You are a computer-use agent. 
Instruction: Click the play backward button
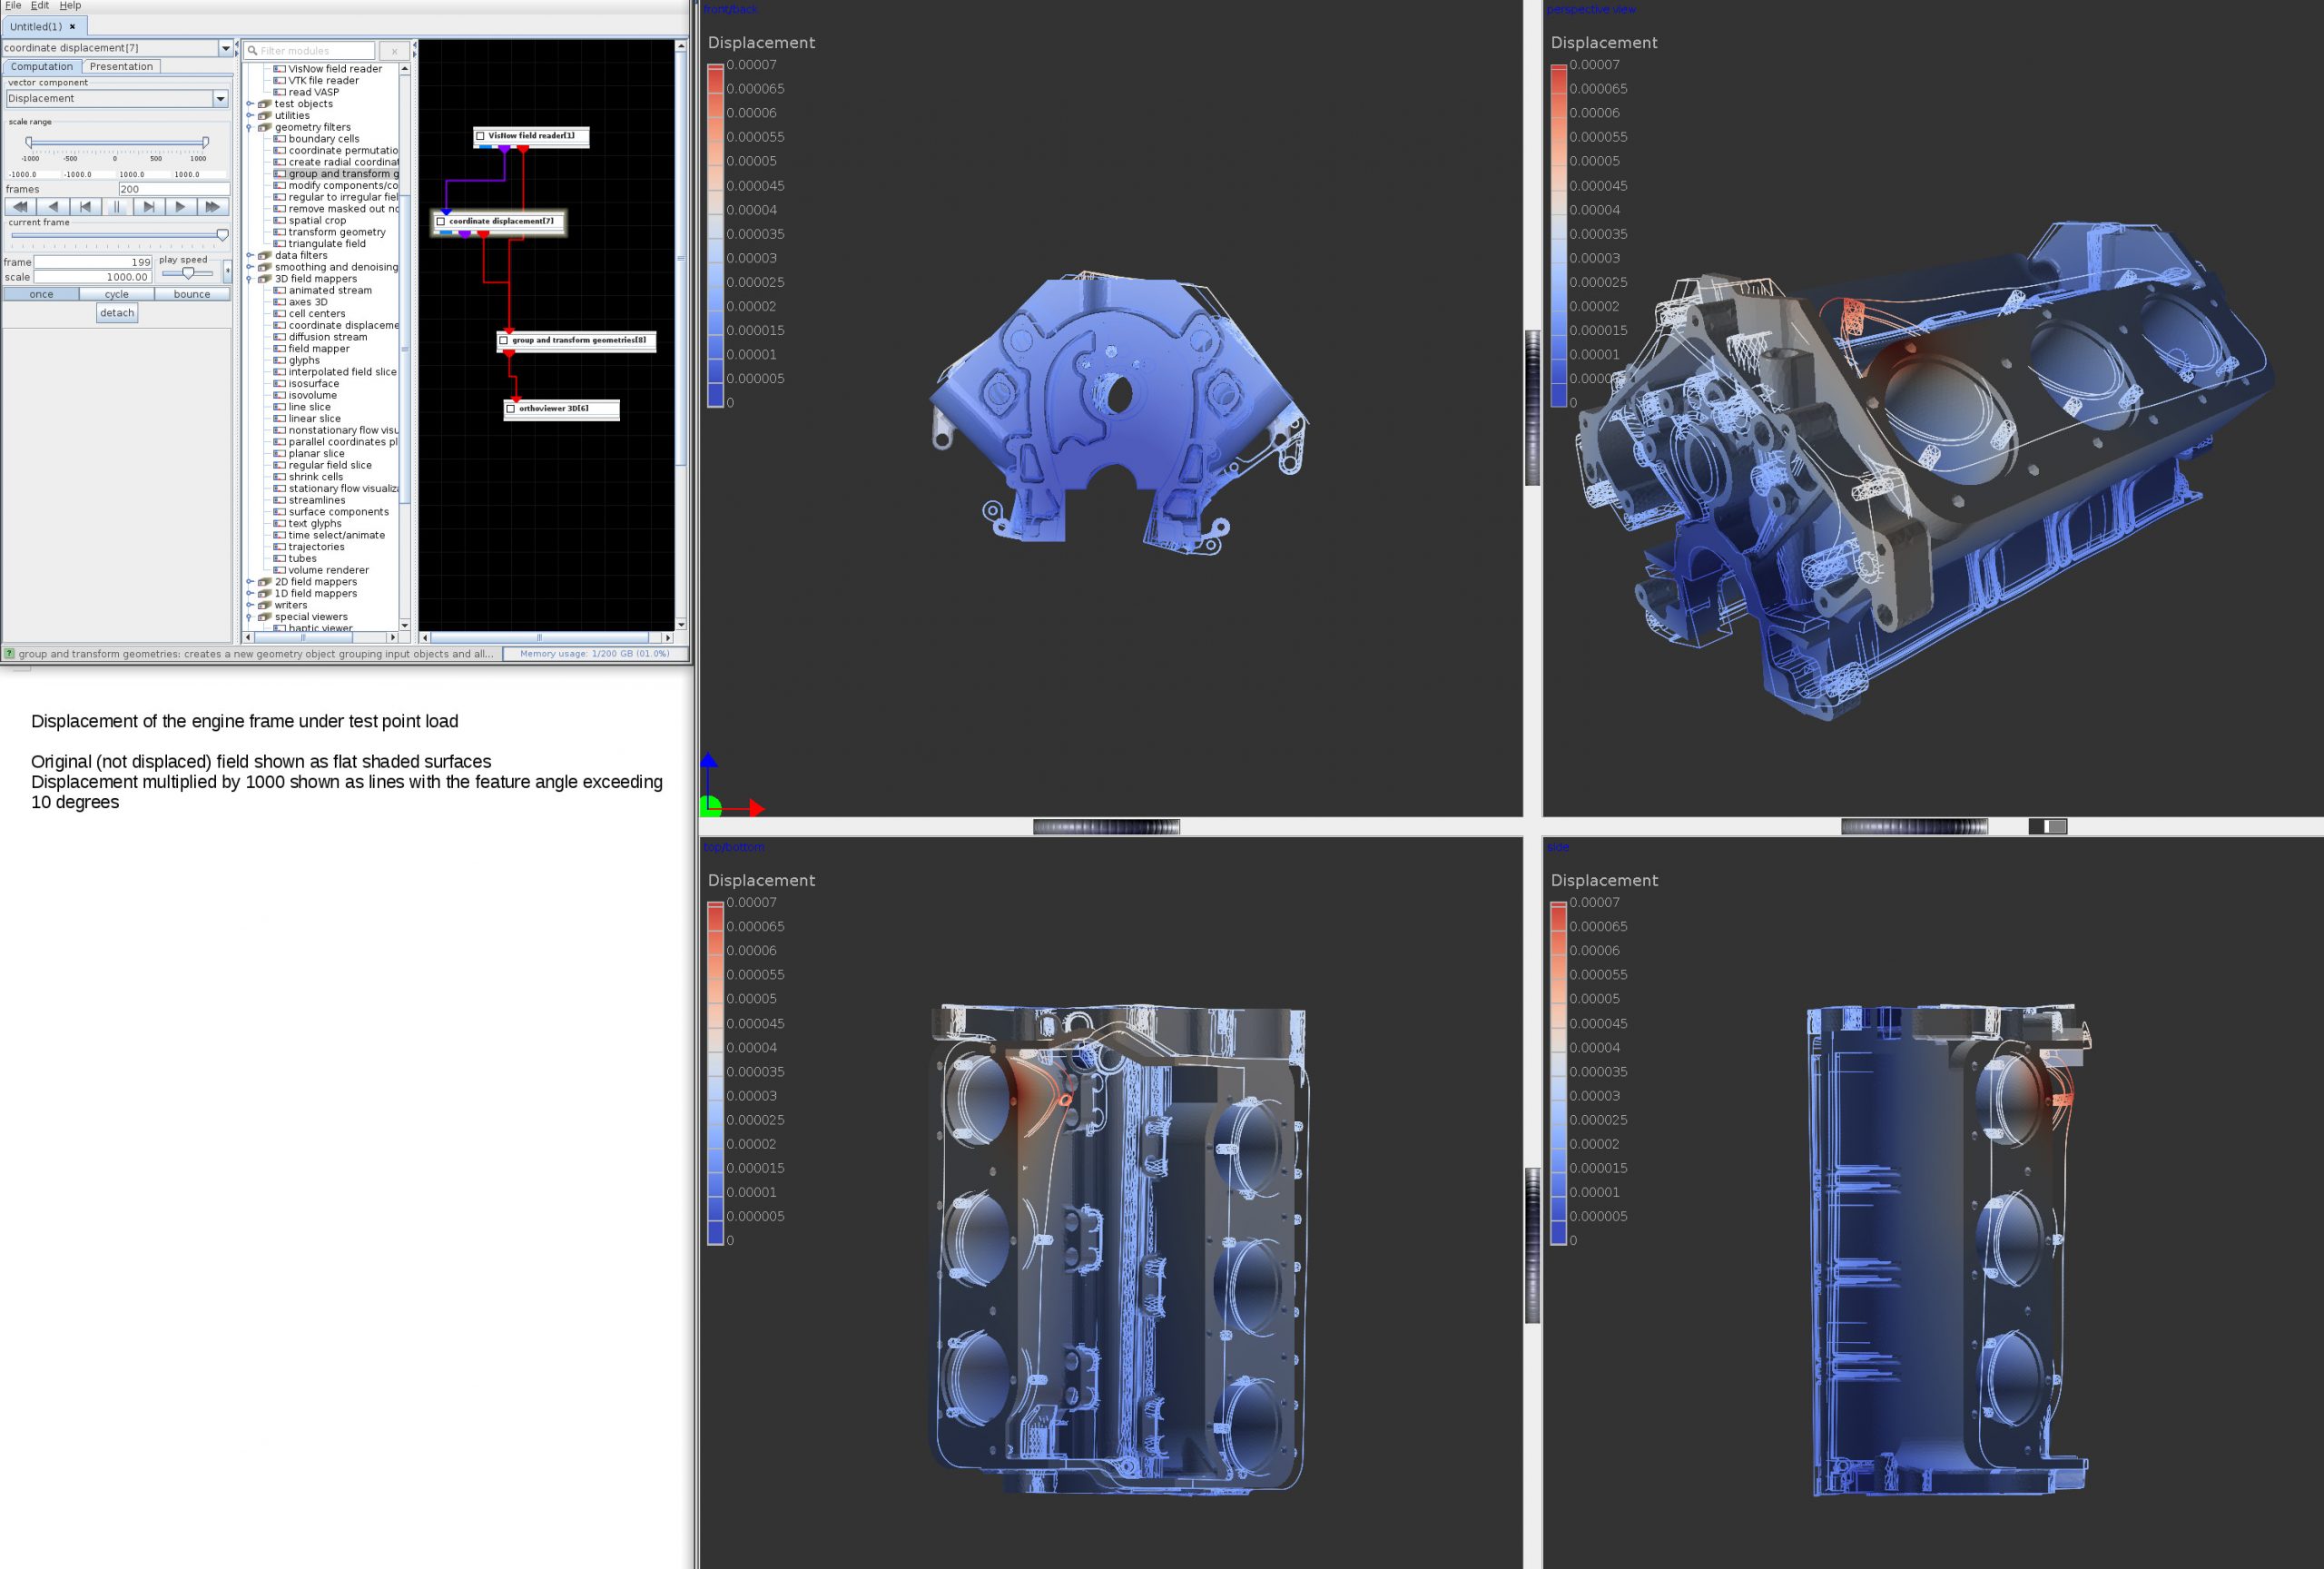(x=52, y=207)
